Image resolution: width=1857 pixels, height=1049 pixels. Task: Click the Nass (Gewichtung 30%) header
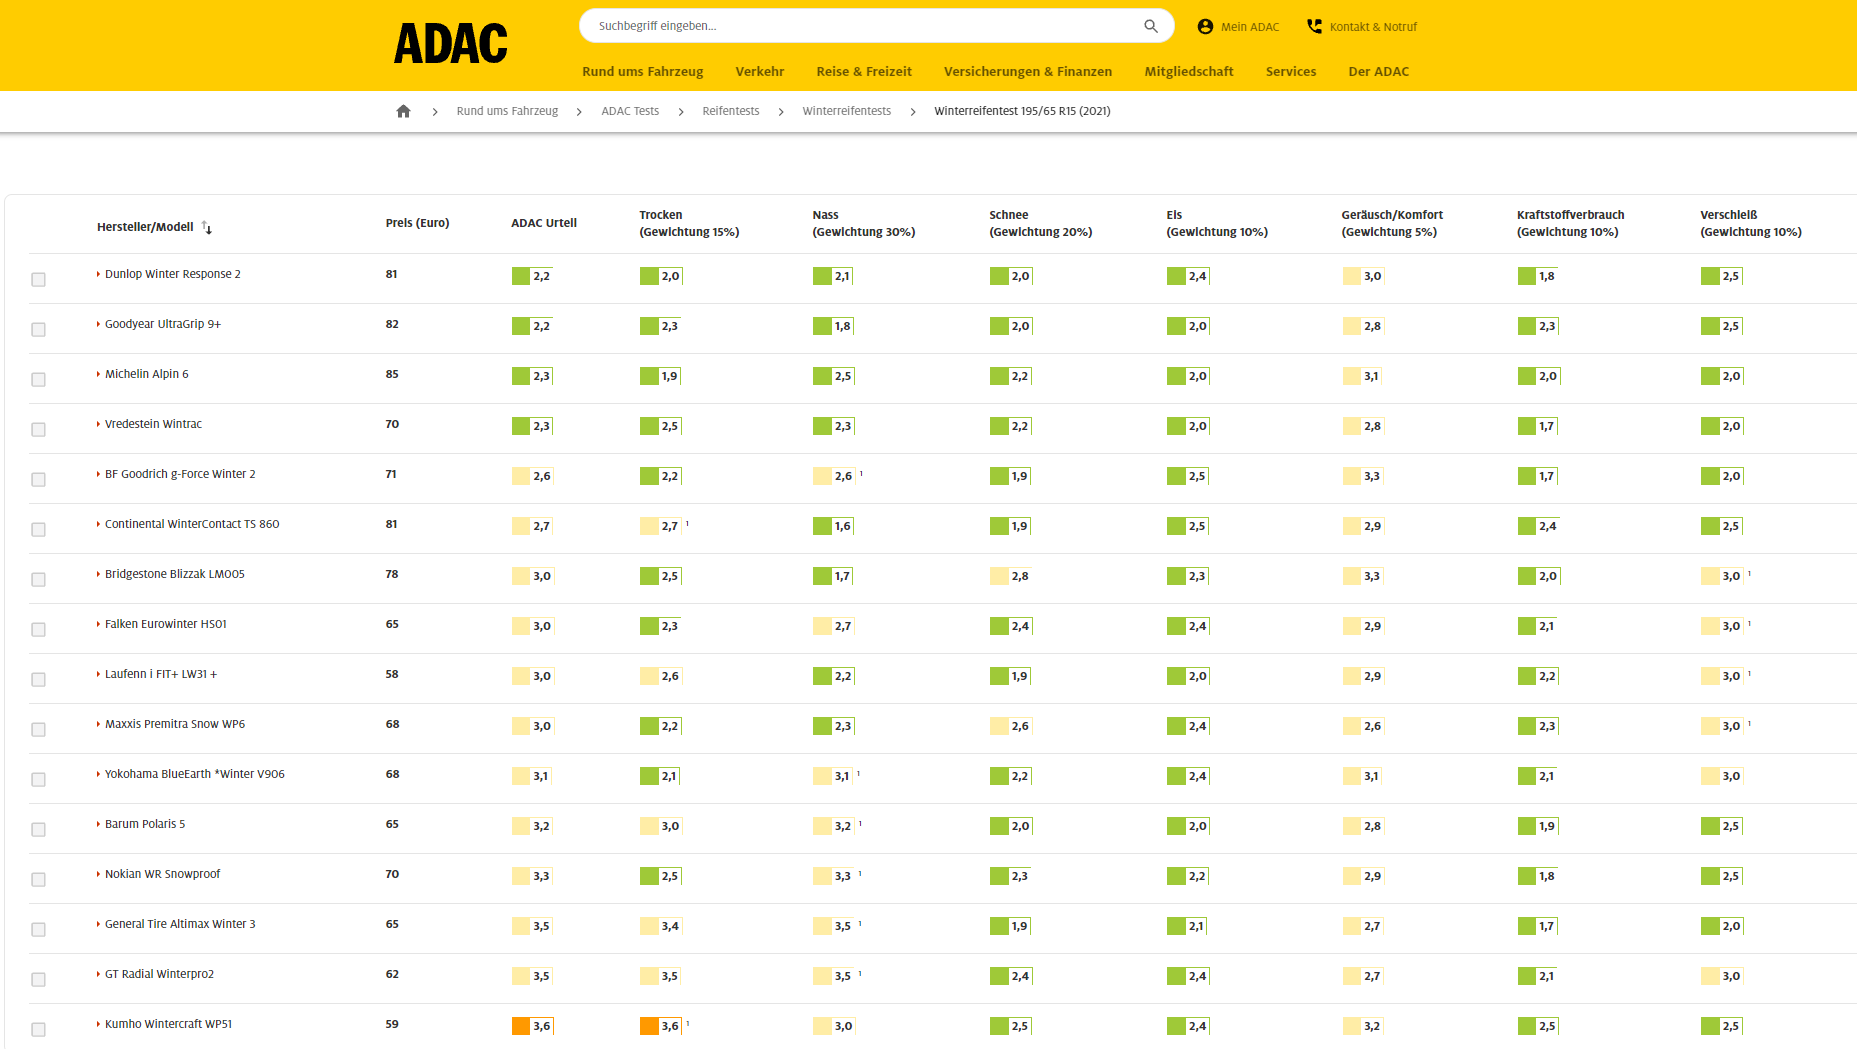pyautogui.click(x=864, y=223)
